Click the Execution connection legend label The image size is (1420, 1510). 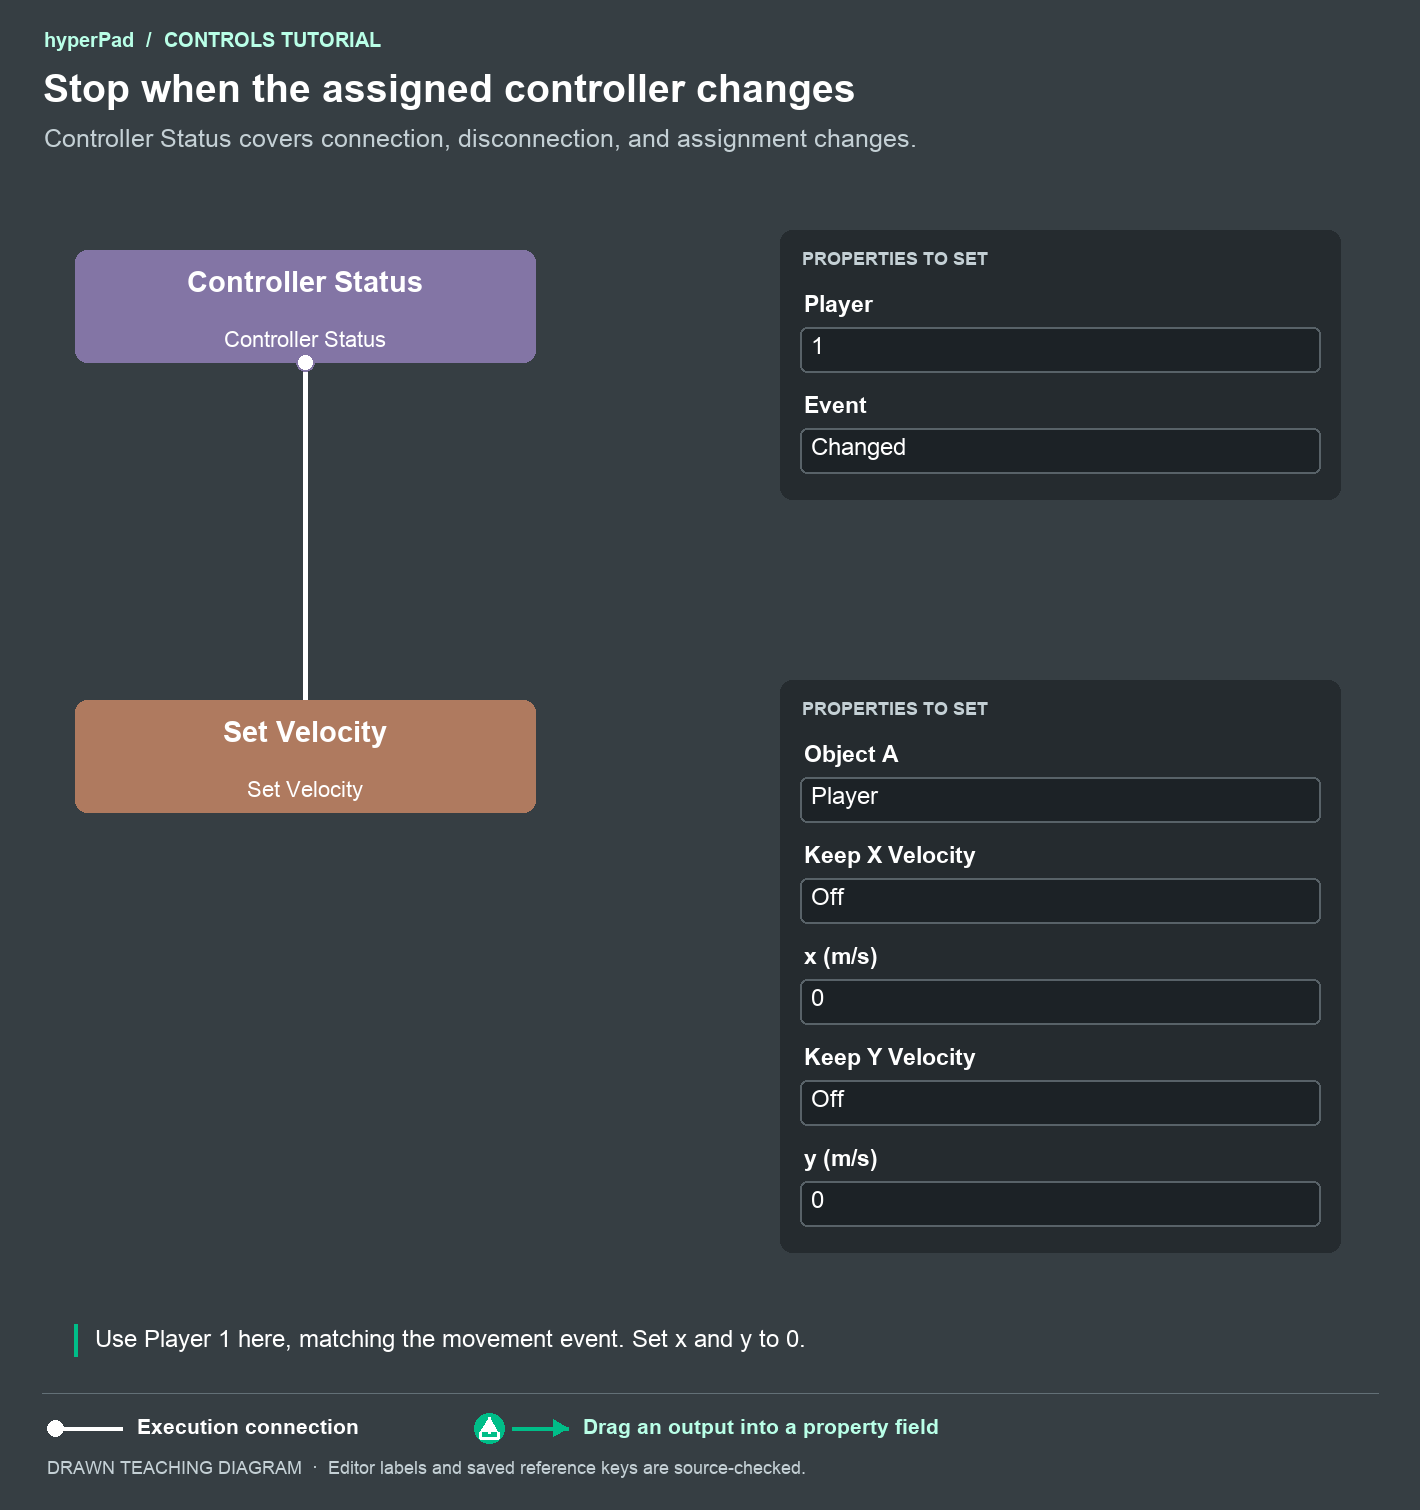pos(247,1427)
